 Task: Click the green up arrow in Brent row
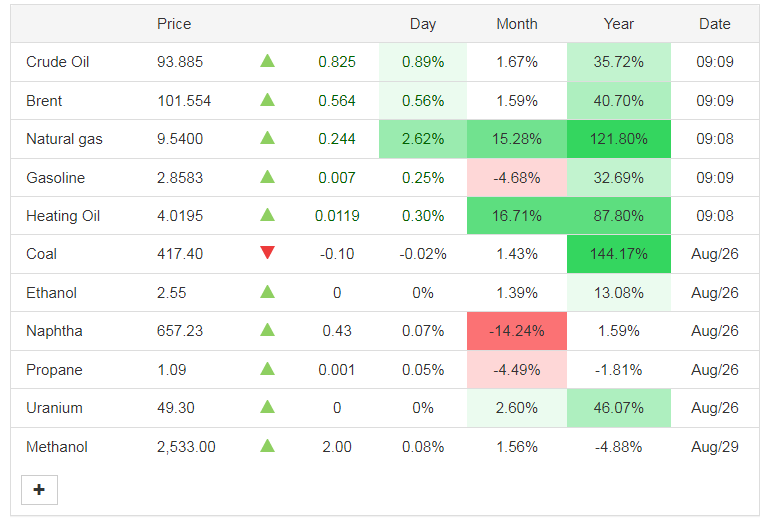coord(267,100)
